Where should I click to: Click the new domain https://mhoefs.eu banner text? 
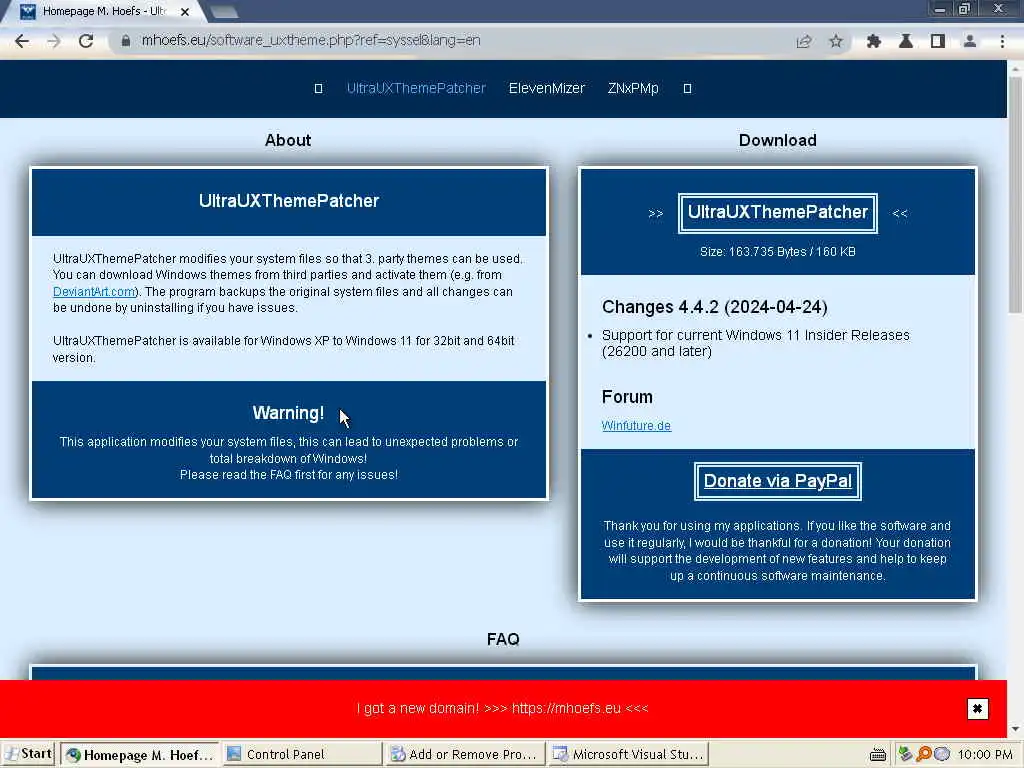point(502,708)
